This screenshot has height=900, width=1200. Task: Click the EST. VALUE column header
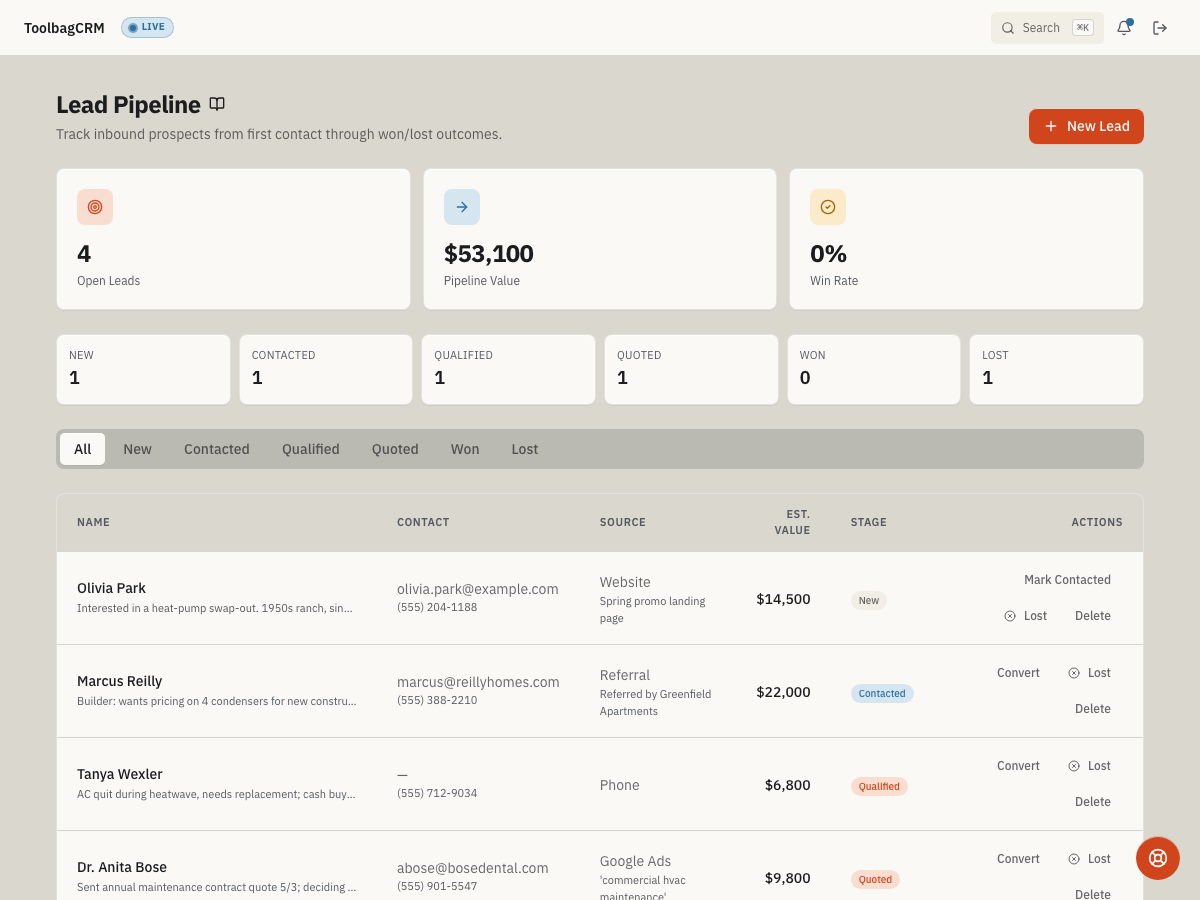[x=792, y=522]
